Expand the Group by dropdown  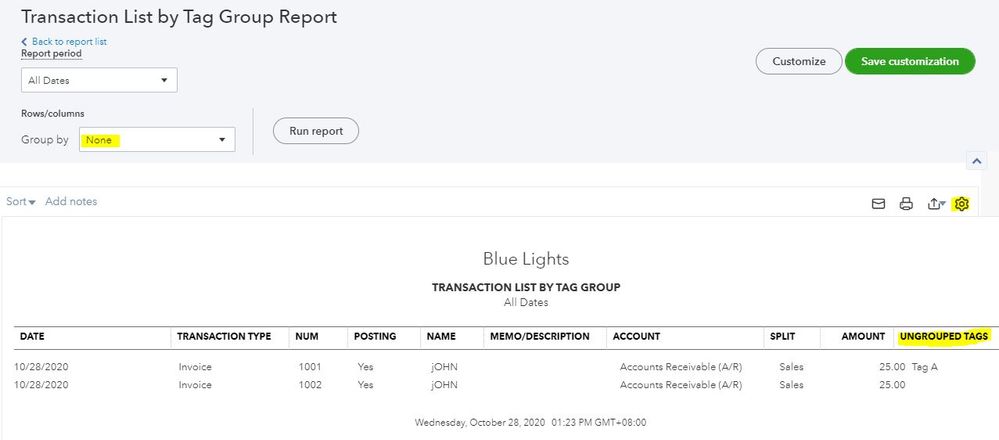(x=157, y=140)
